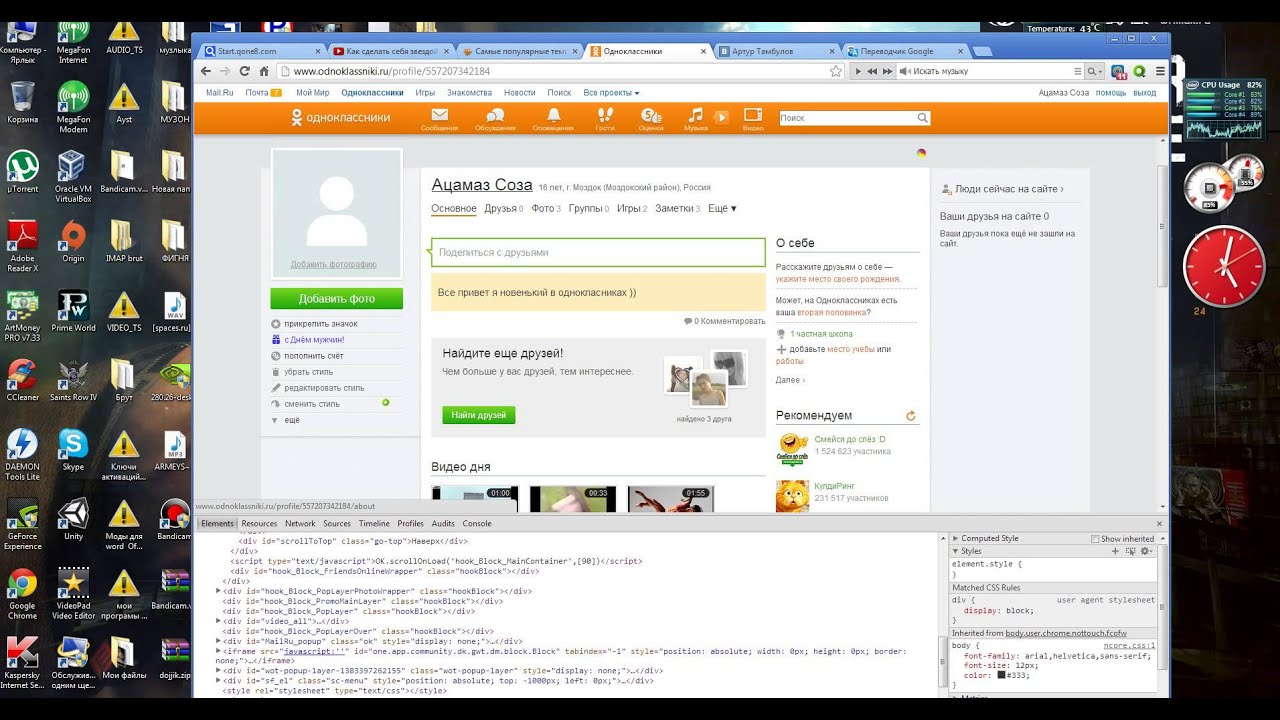Add new style rule plus icon in Styles
The height and width of the screenshot is (720, 1280).
coord(1115,551)
